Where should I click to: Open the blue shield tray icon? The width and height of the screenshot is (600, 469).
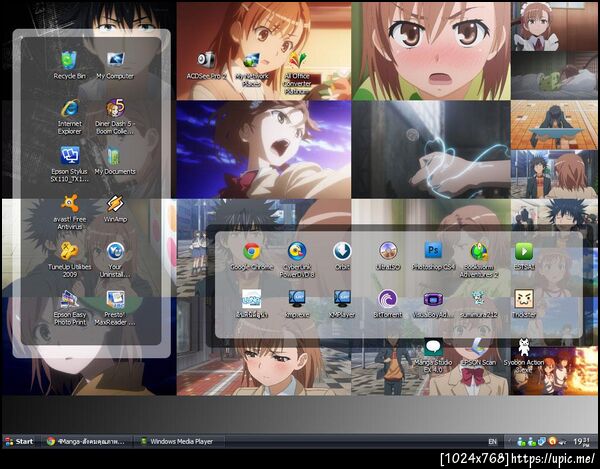541,441
